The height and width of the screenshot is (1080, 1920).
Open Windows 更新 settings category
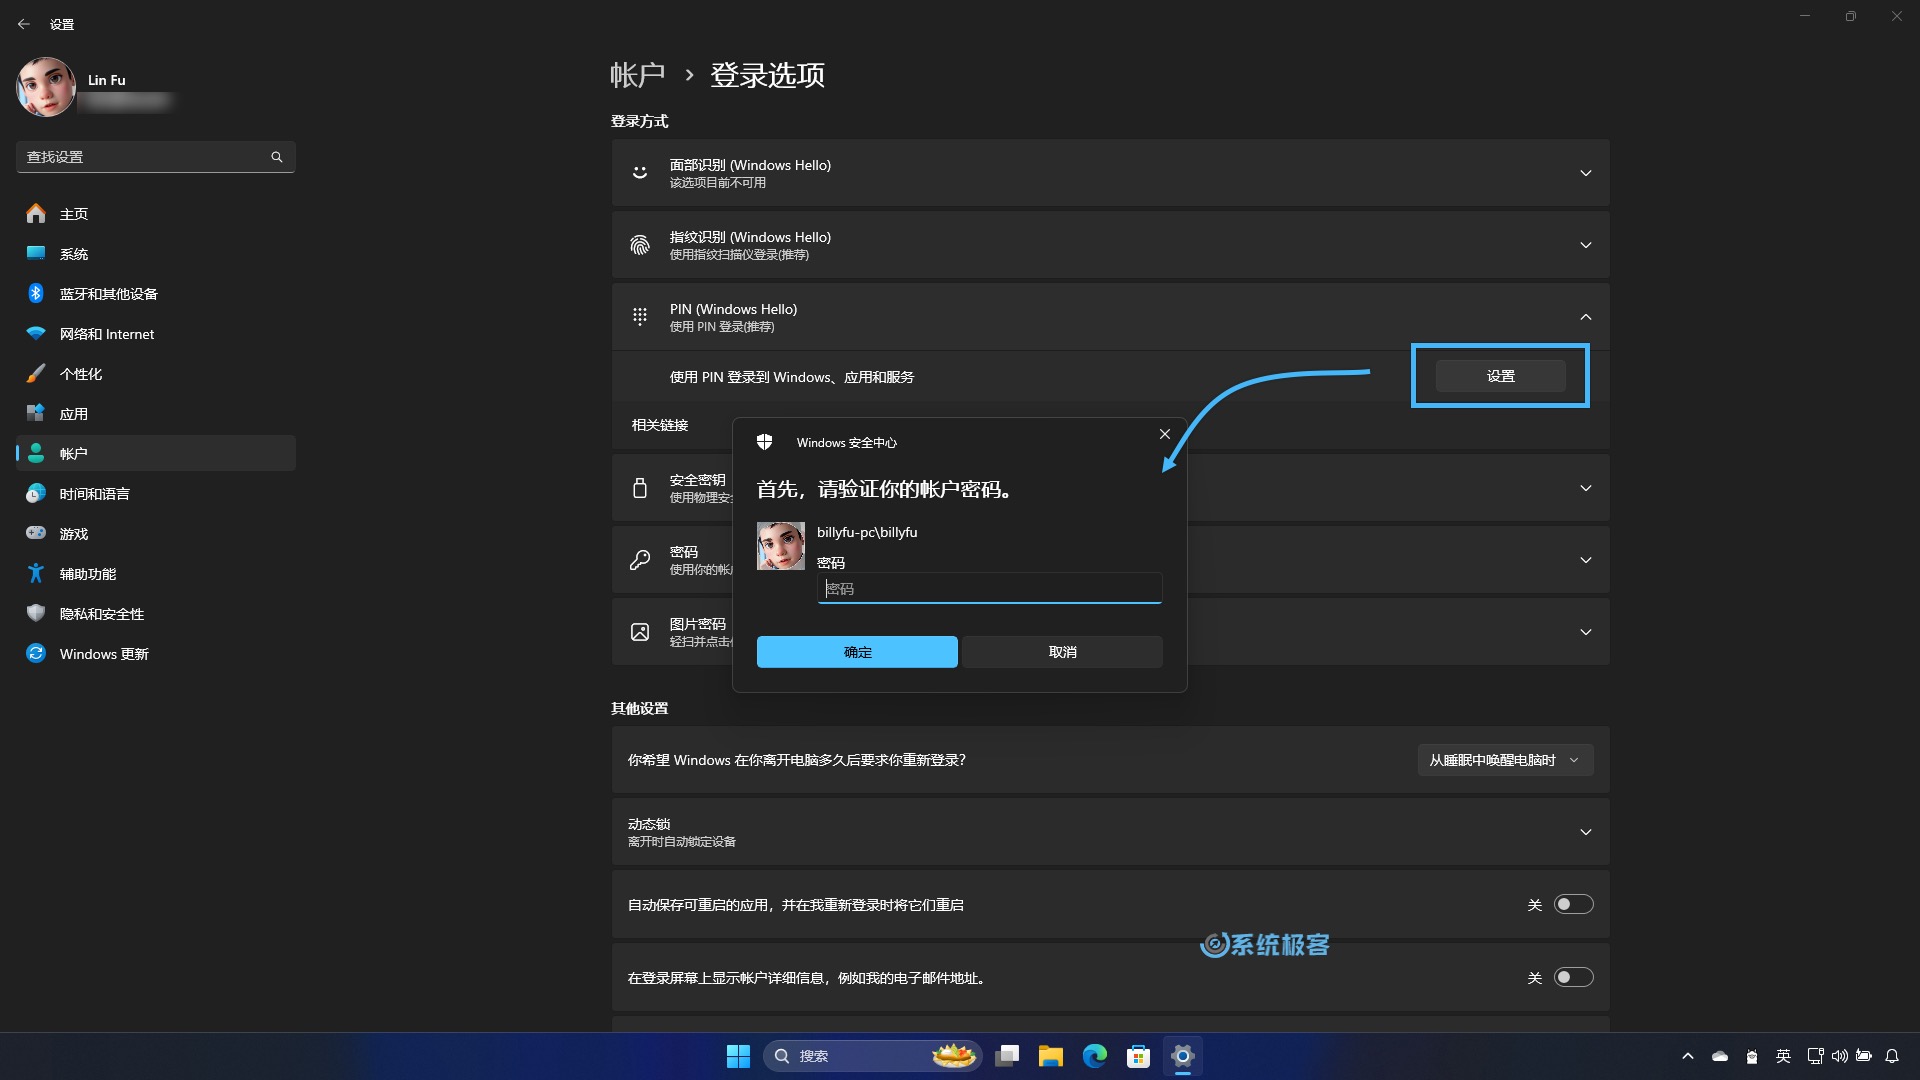point(155,654)
